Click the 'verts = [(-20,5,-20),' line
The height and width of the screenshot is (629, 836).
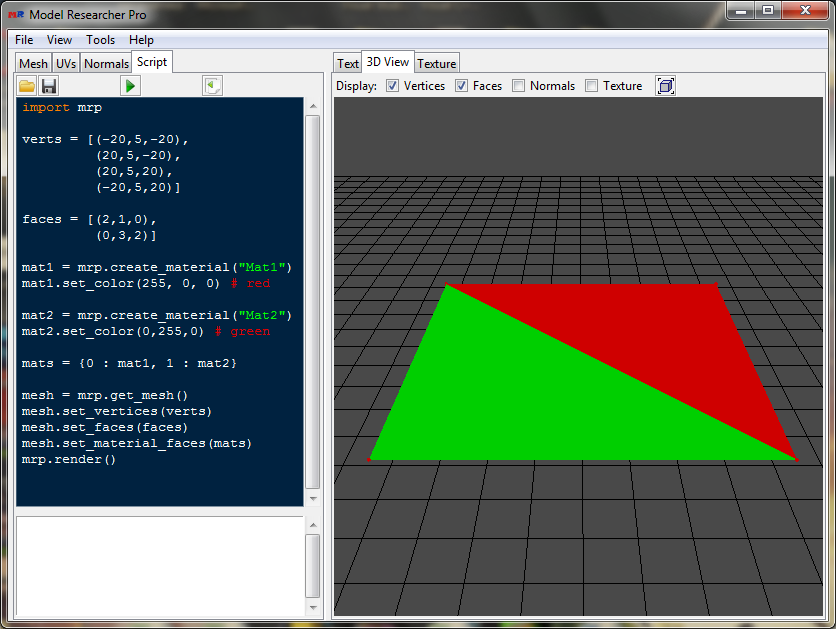tap(105, 139)
